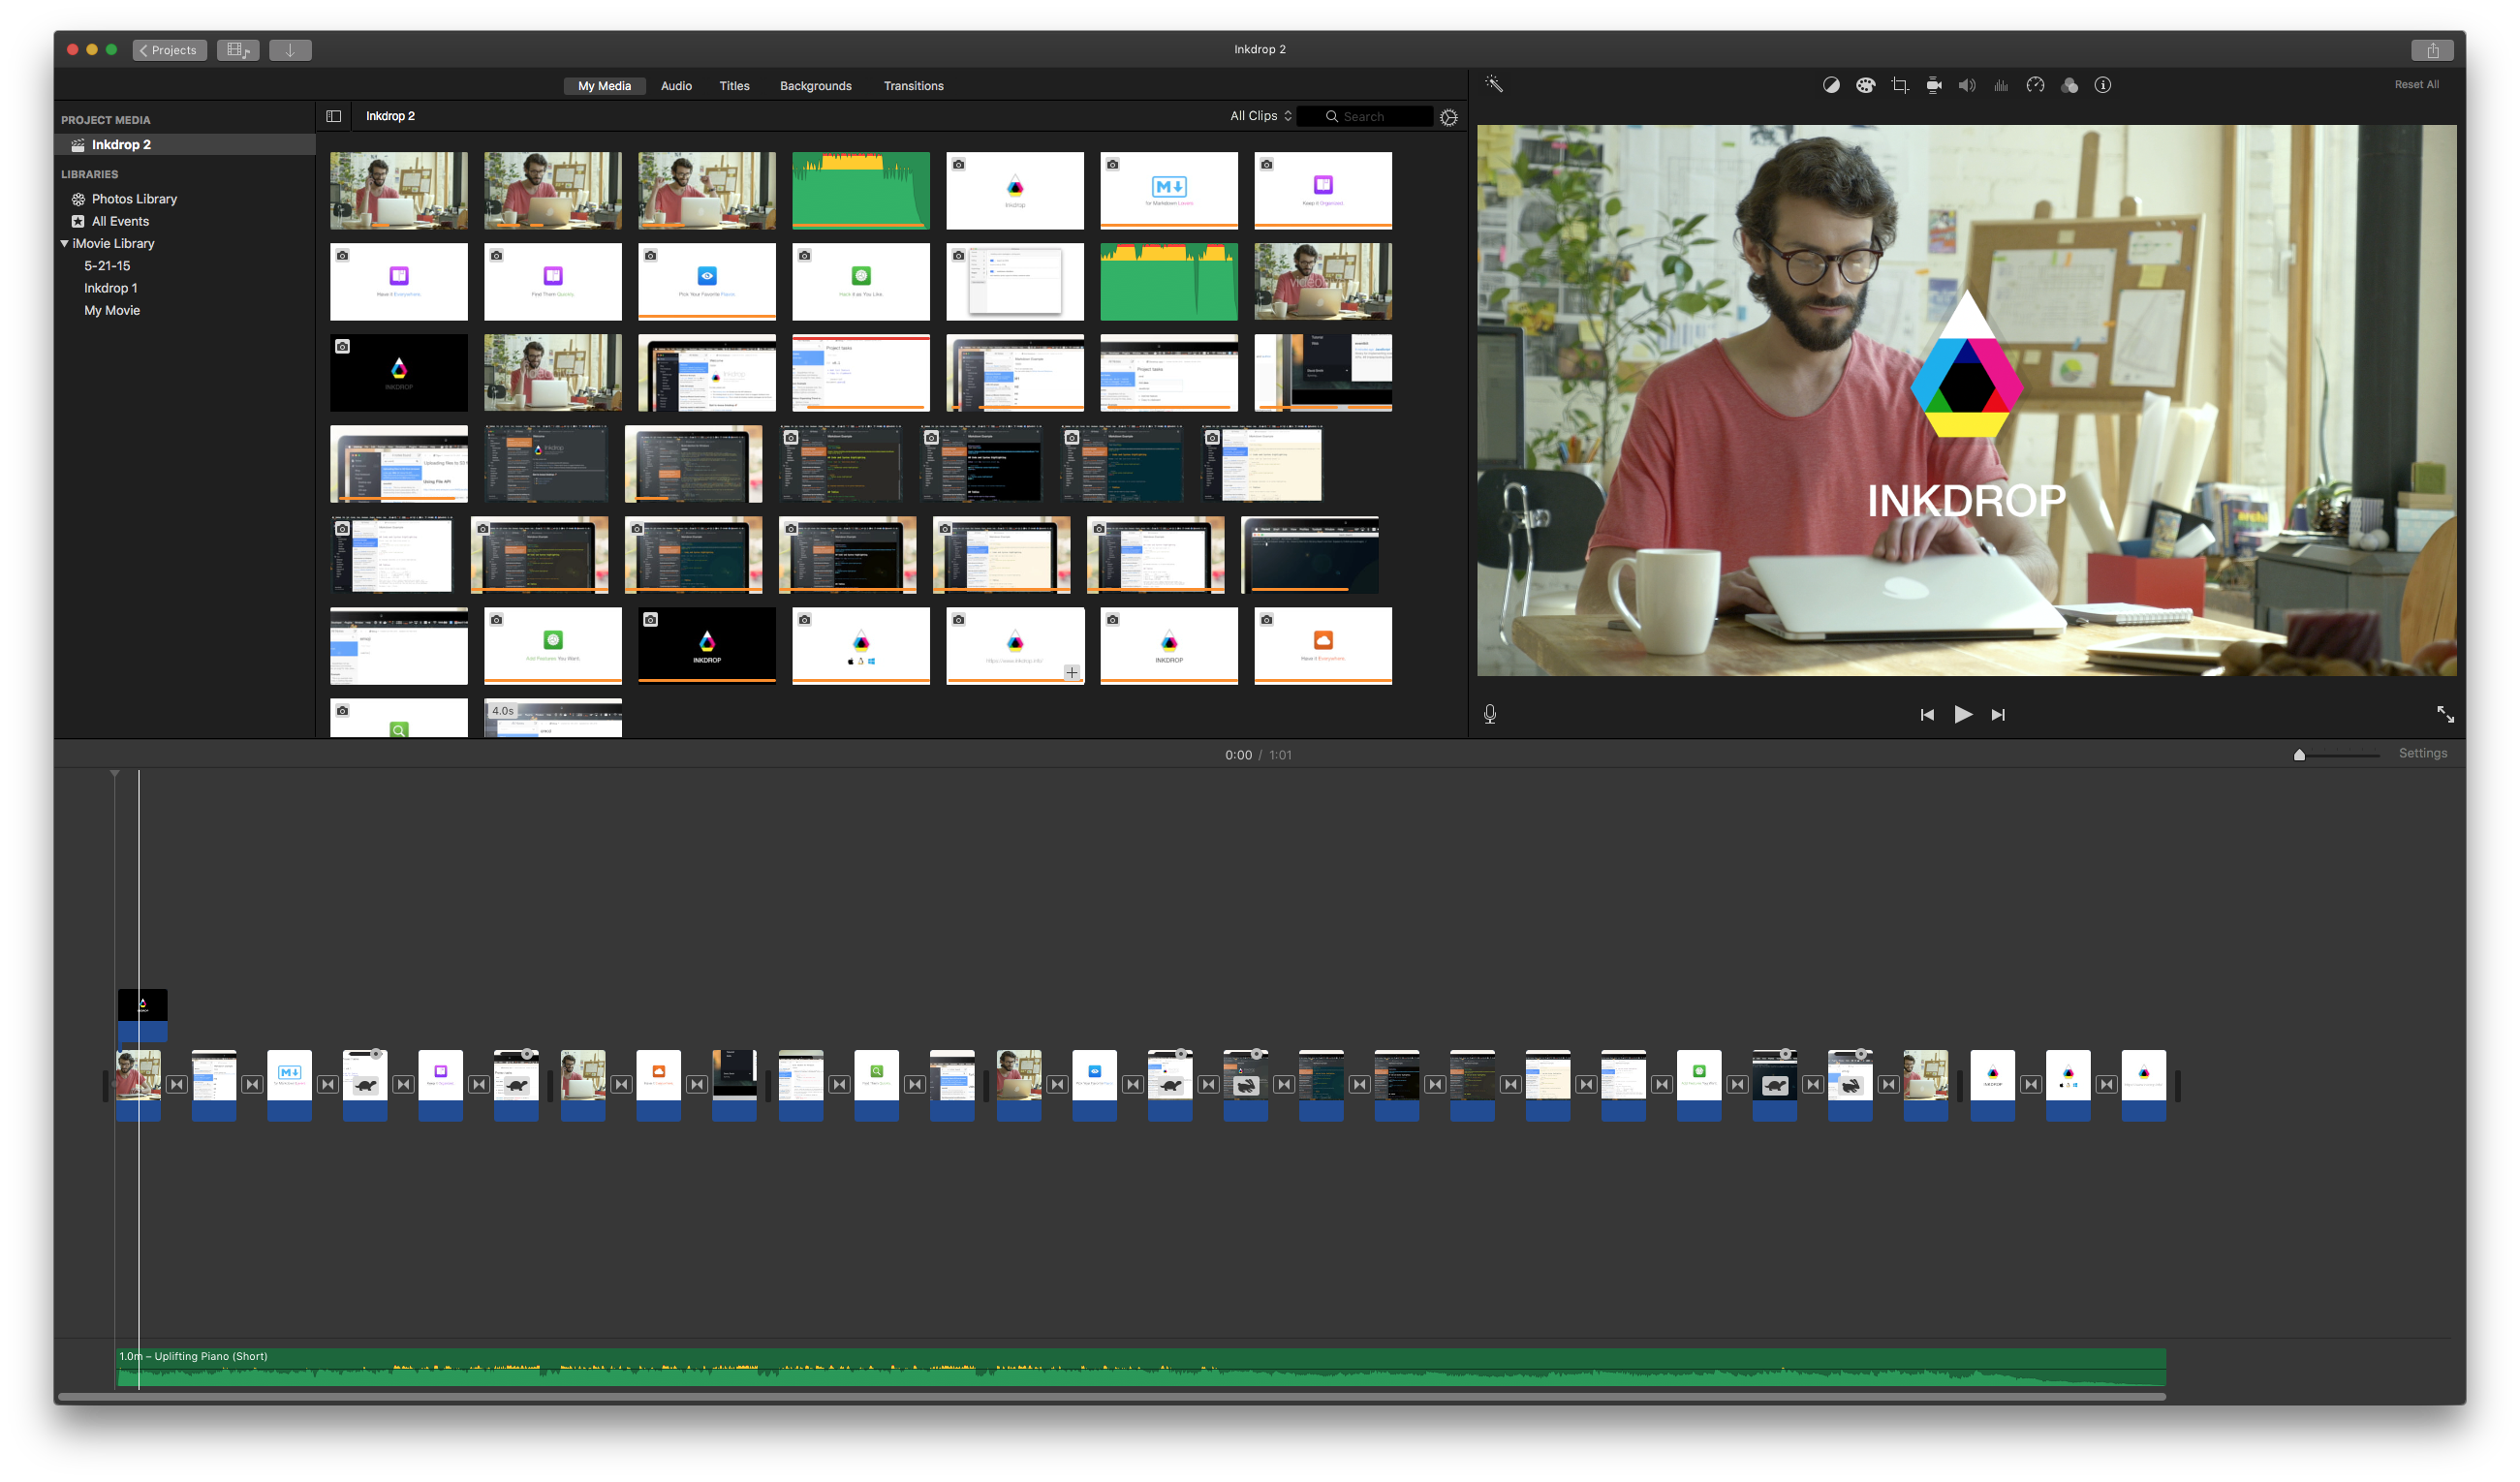
Task: Open timeline Settings popover
Action: 2423,753
